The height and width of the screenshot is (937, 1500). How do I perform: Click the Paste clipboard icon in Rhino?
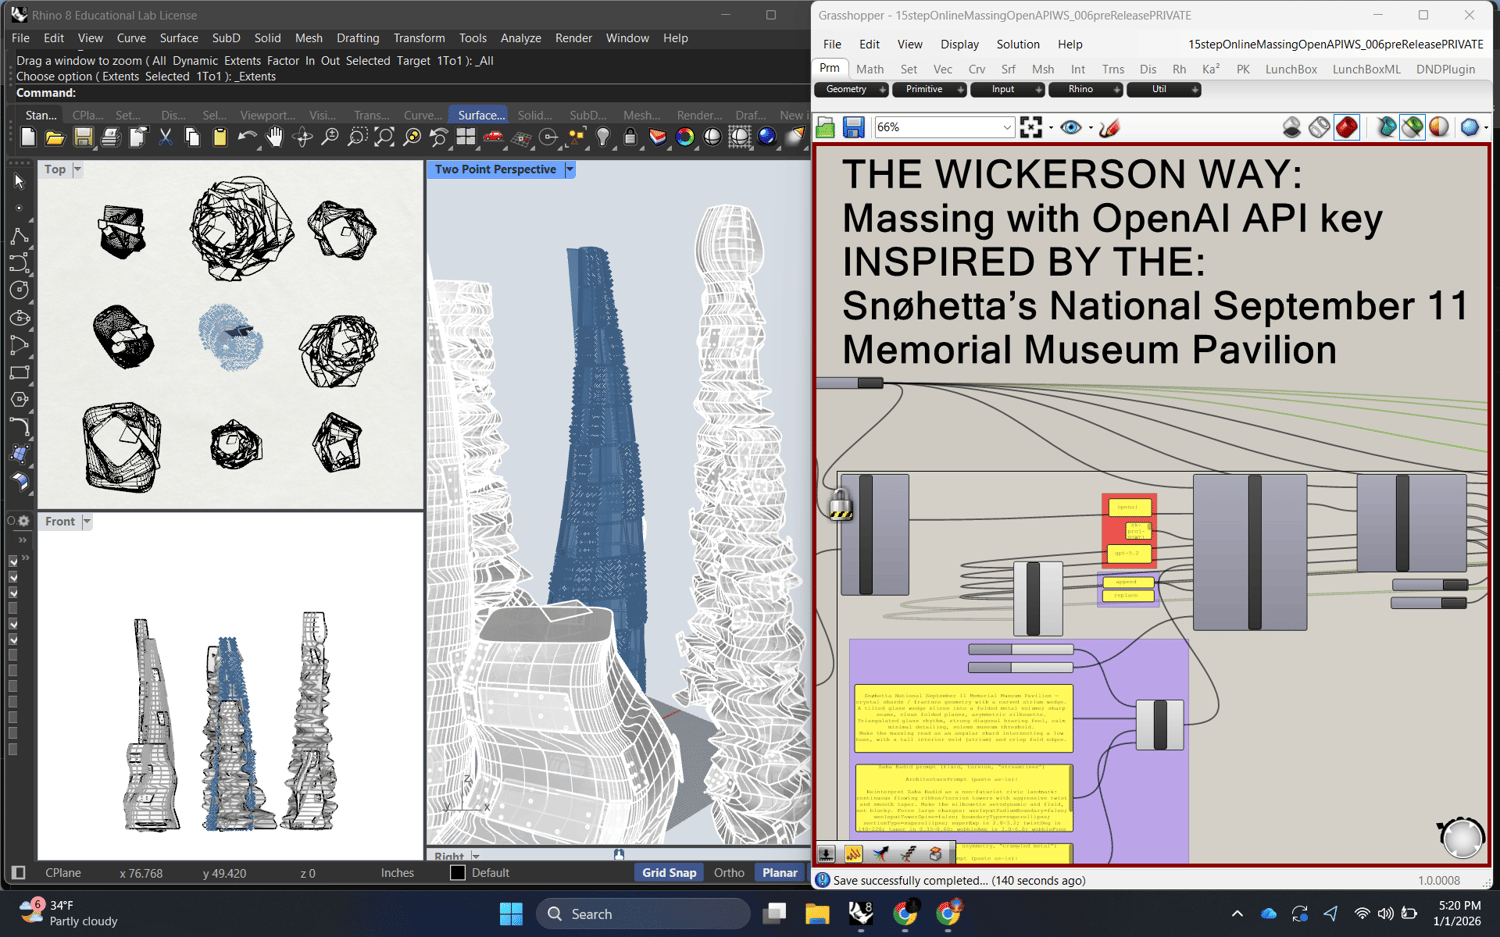220,138
